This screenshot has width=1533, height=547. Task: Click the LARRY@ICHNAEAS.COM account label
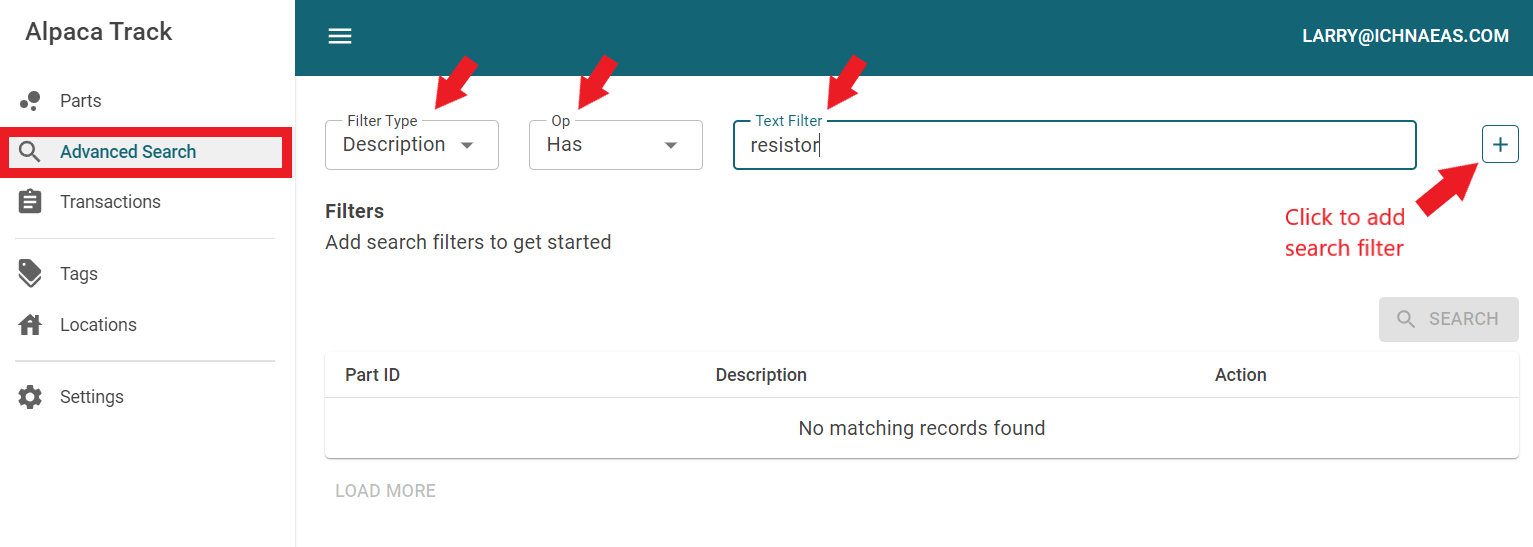(1405, 36)
